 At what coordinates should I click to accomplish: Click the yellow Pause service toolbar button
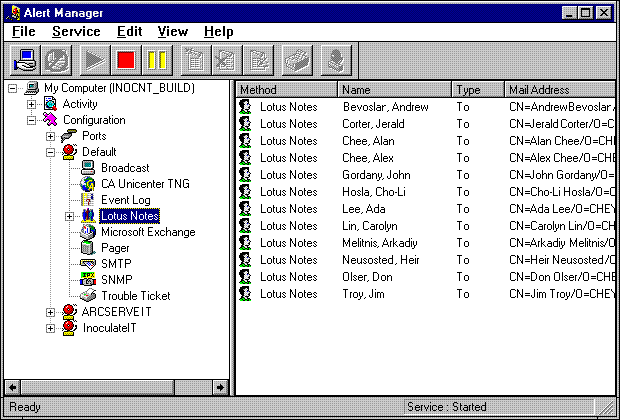point(157,61)
